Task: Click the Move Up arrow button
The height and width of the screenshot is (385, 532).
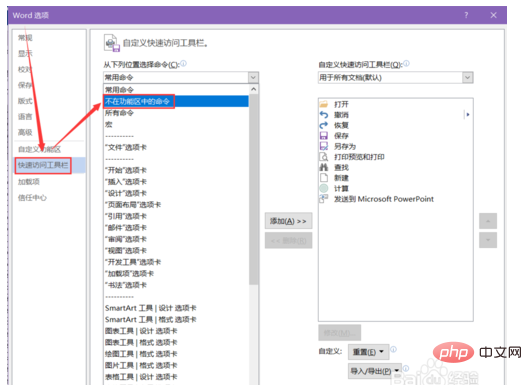Action: pos(488,221)
